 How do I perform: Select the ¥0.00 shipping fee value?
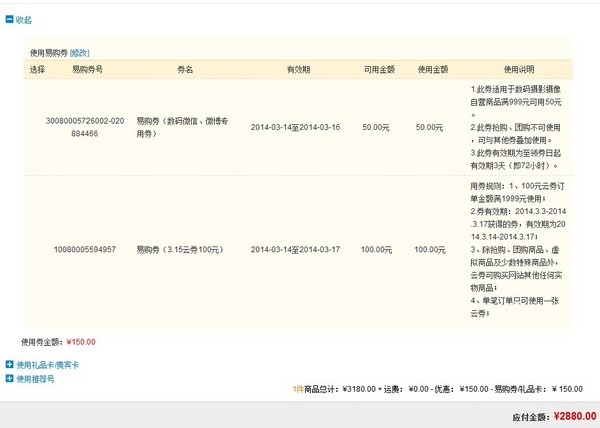coord(419,389)
